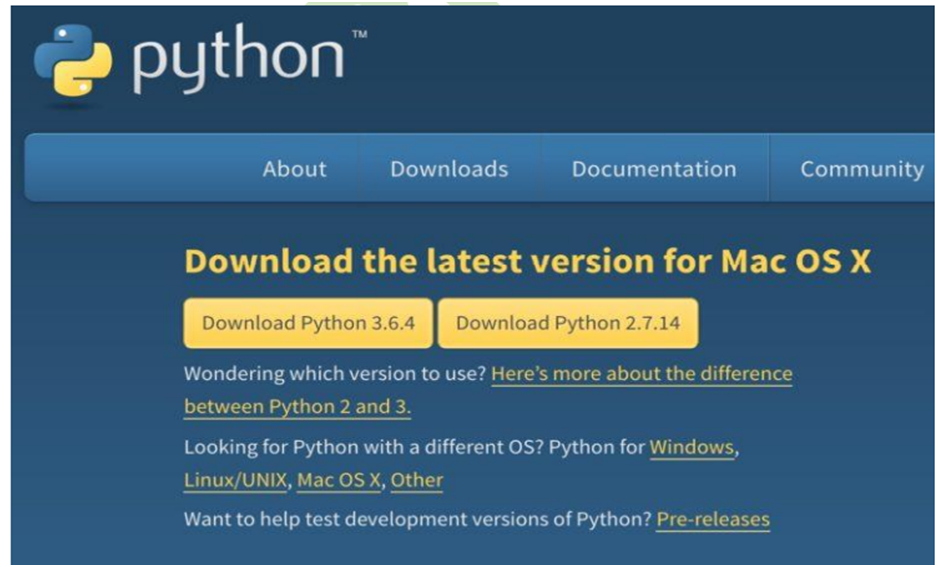Click heading "Download the latest version for Mac OS X"
The width and height of the screenshot is (938, 567).
pos(527,261)
